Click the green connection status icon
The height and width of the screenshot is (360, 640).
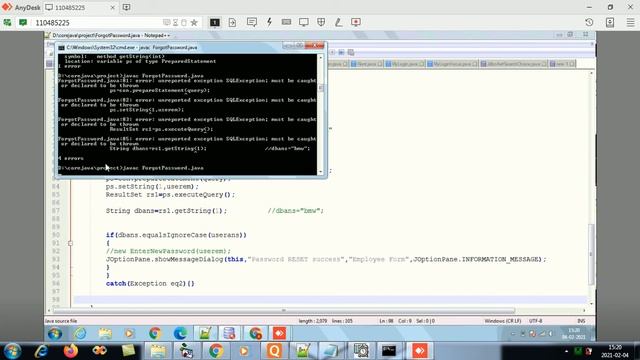click(7, 22)
